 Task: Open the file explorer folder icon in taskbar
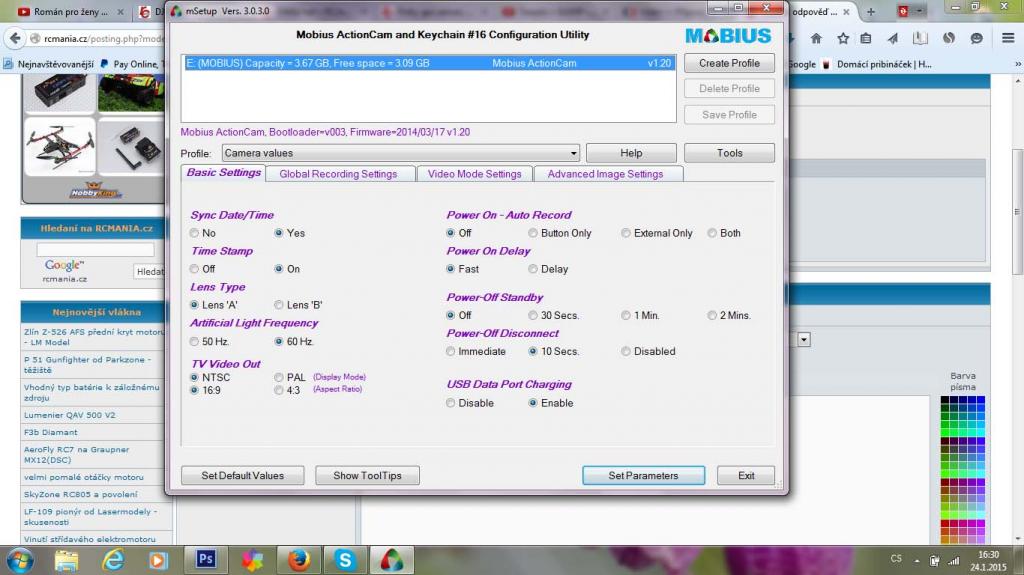67,559
